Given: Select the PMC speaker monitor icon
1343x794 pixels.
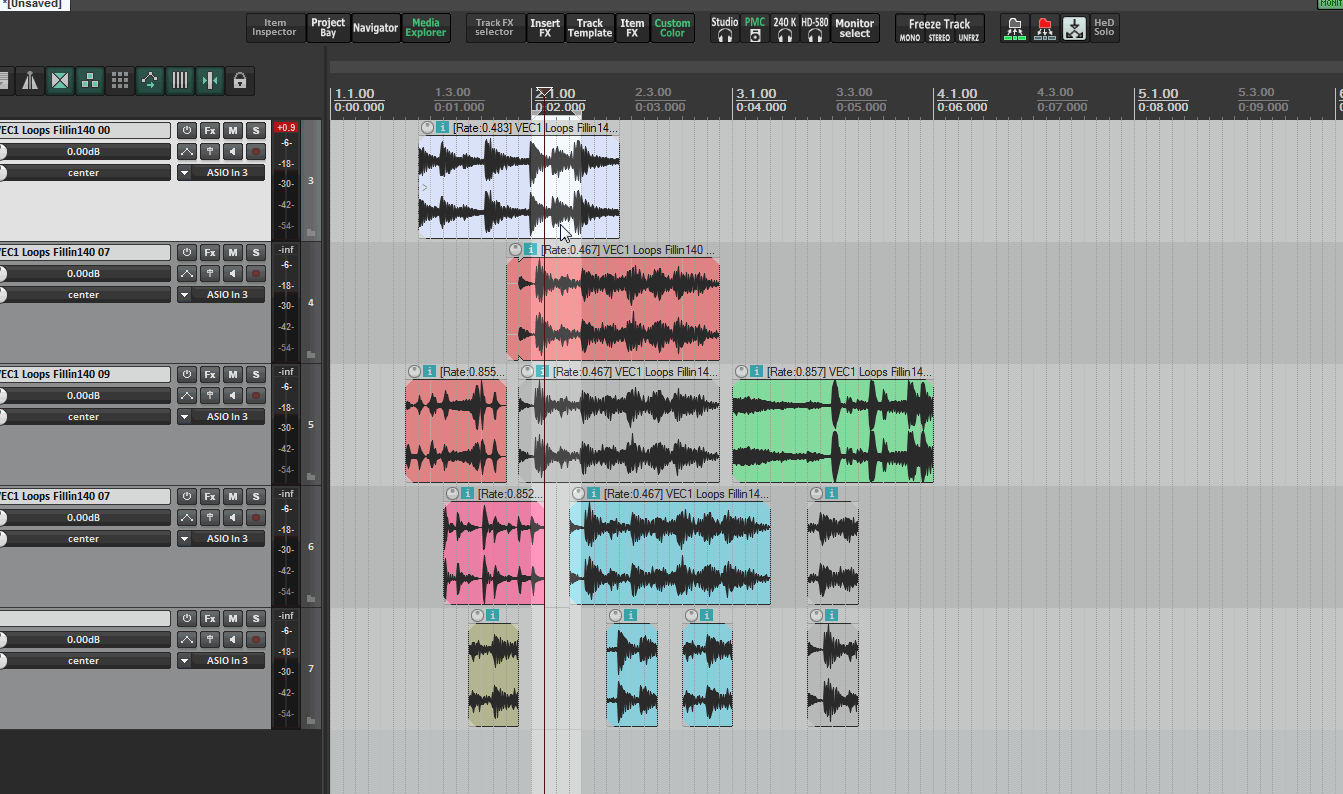Looking at the screenshot, I should 755,28.
